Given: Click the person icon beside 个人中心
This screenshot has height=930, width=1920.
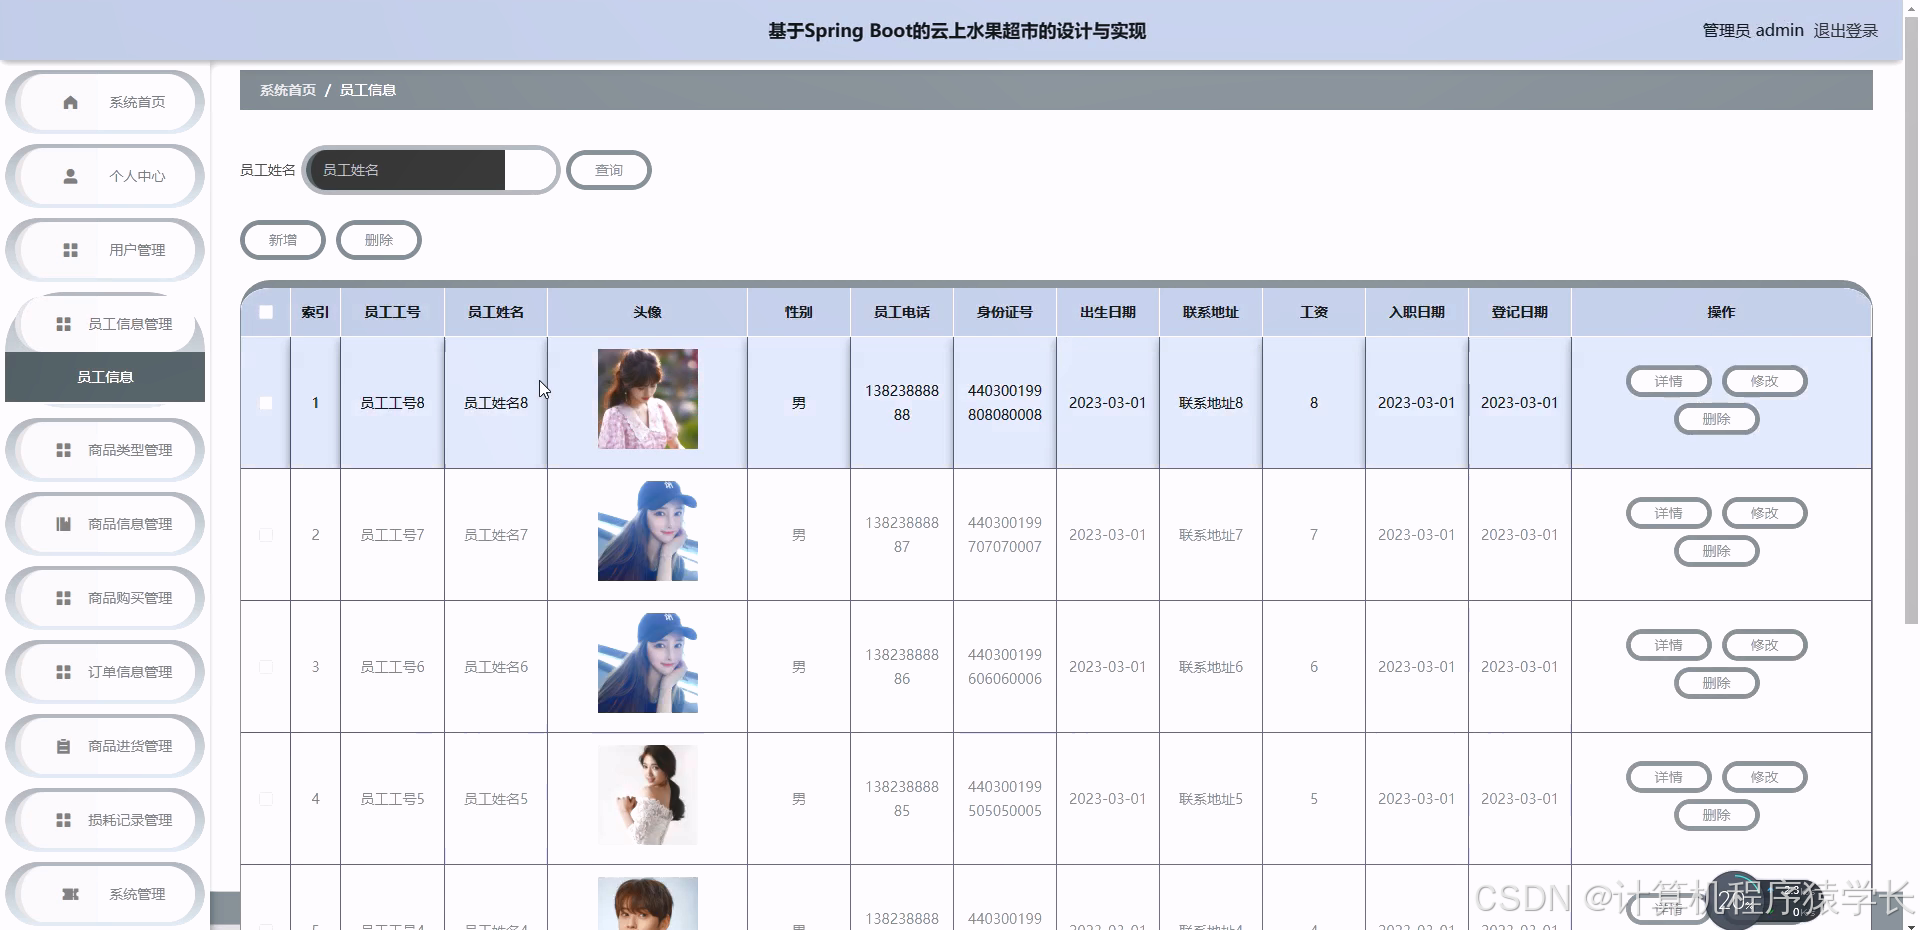Looking at the screenshot, I should click(x=70, y=176).
